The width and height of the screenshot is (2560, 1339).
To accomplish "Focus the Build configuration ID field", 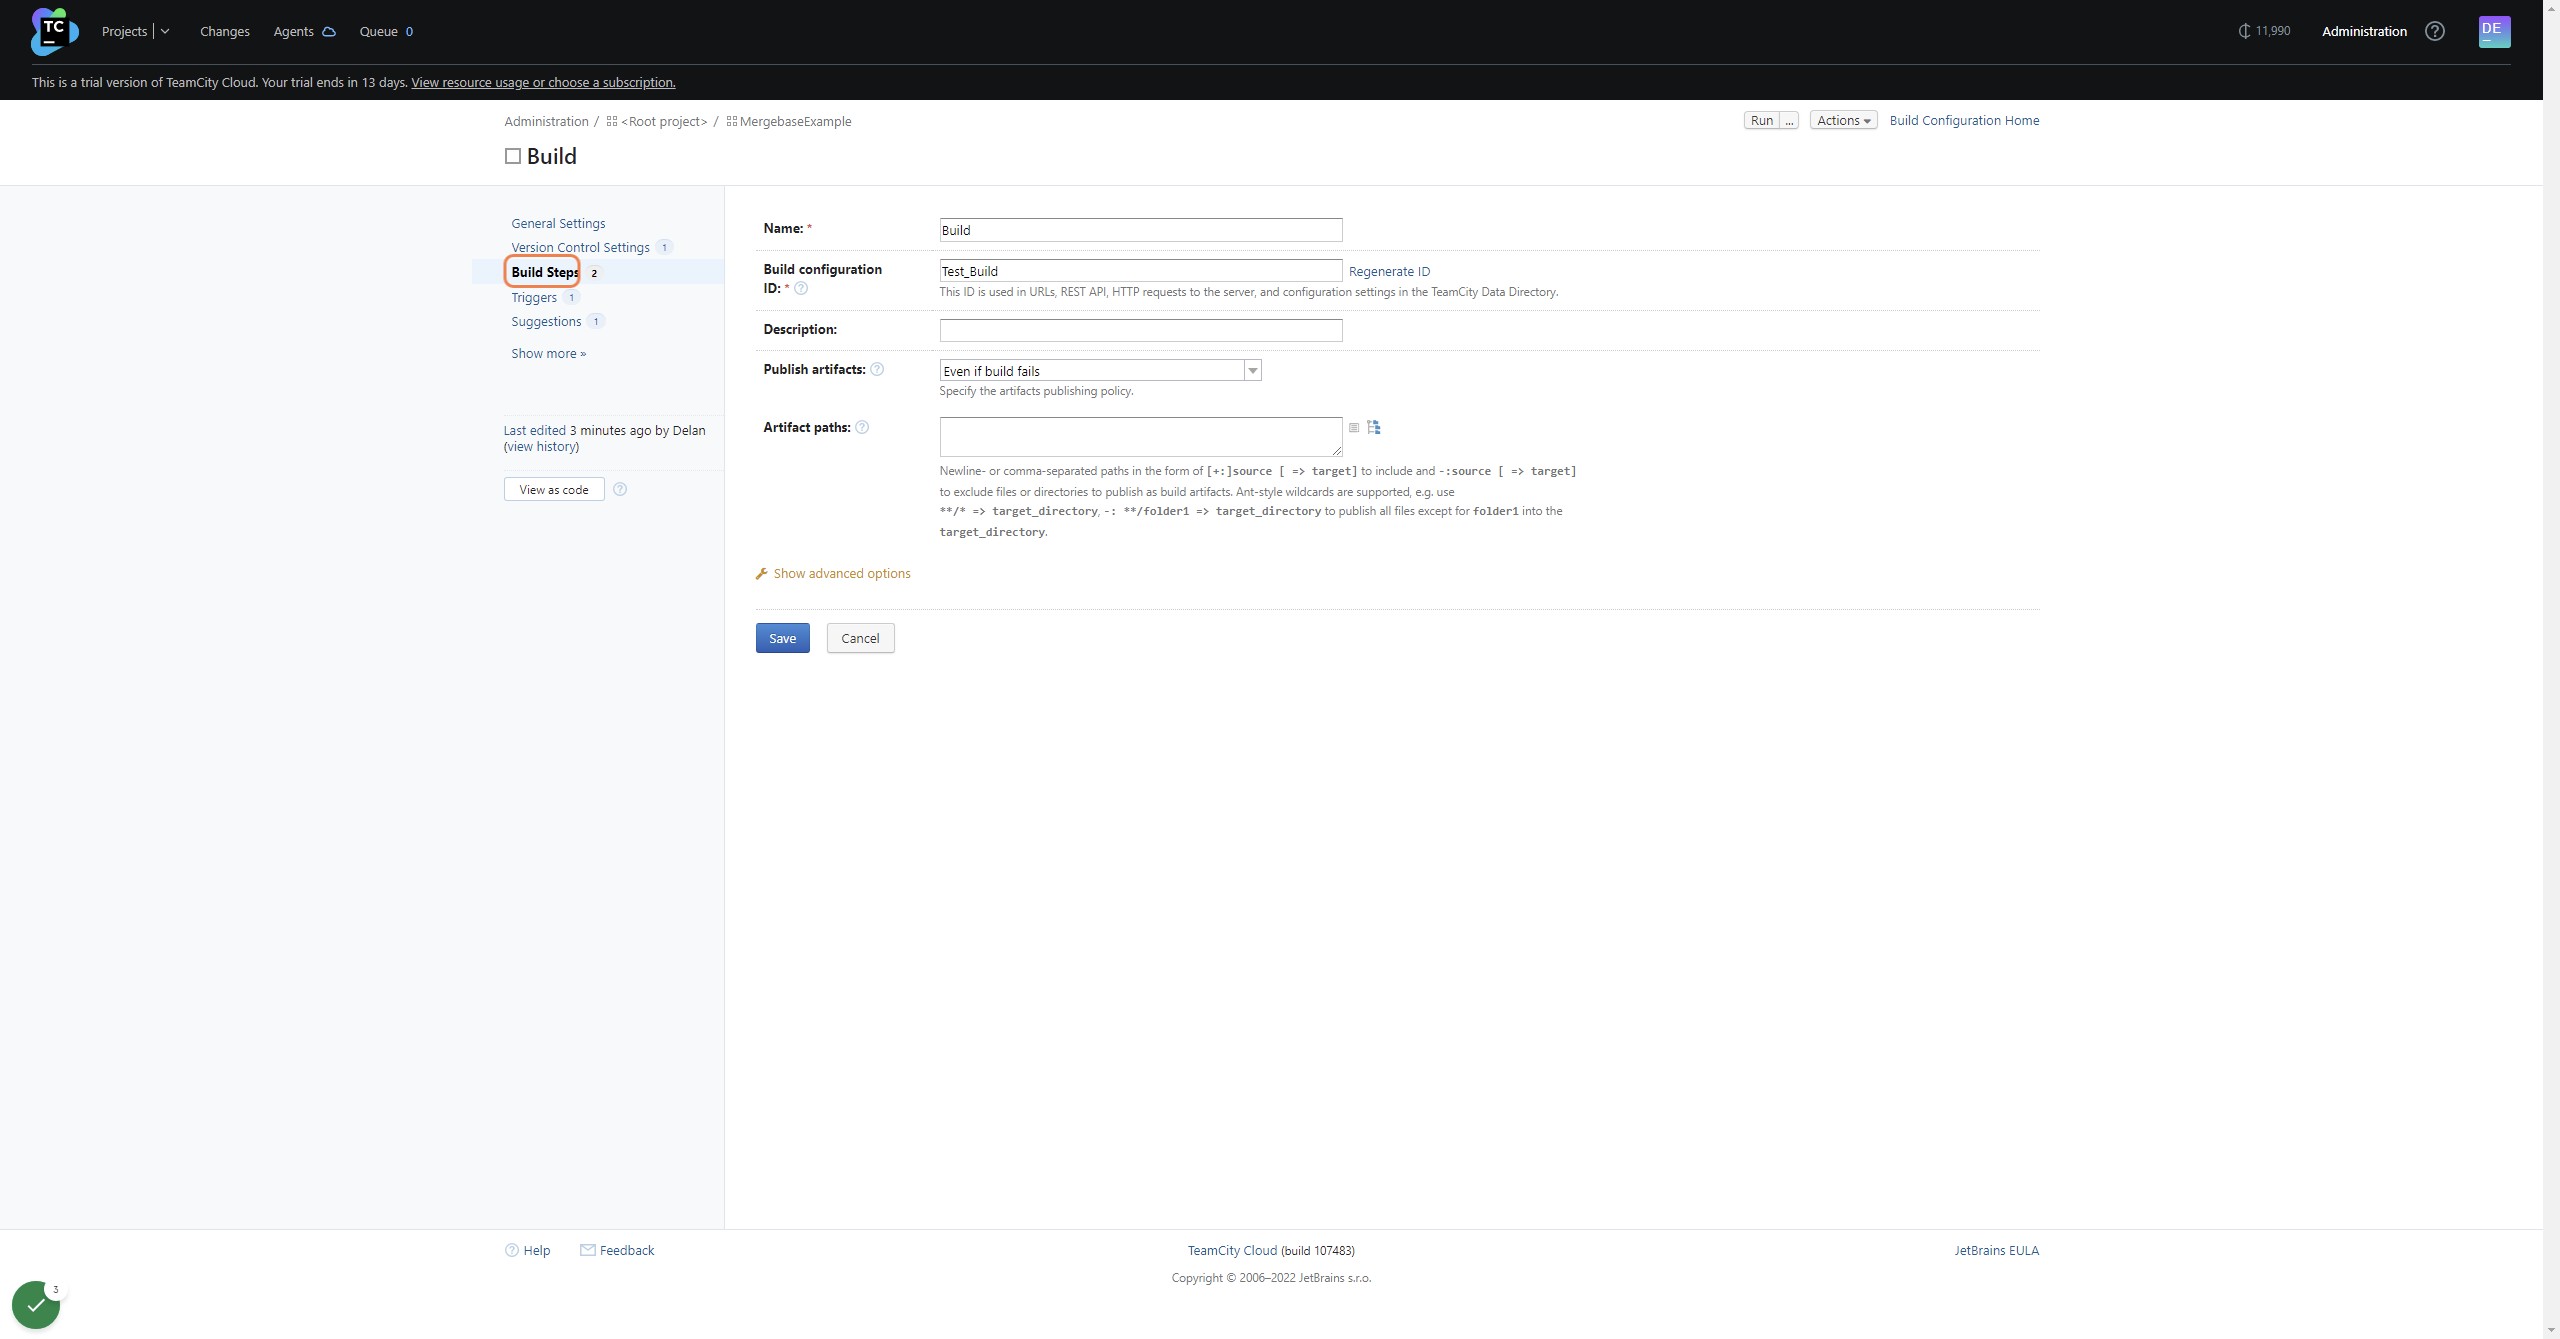I will click(1141, 271).
